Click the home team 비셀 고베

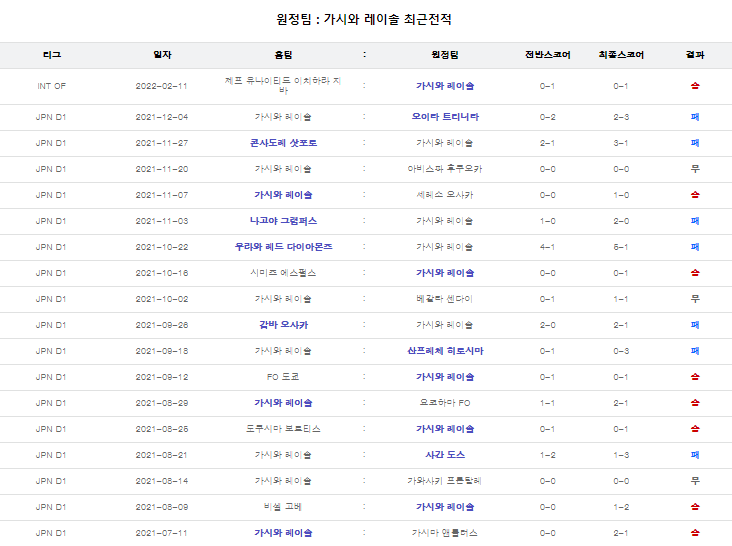tap(283, 507)
